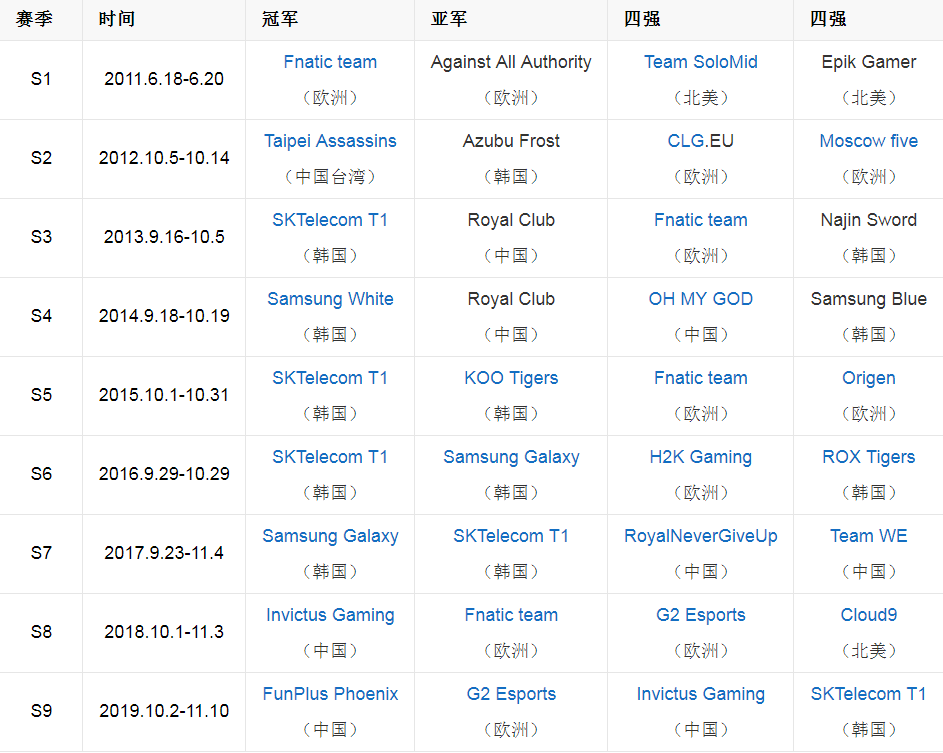Click Samsung Galaxy link in the S6 row

(x=511, y=457)
